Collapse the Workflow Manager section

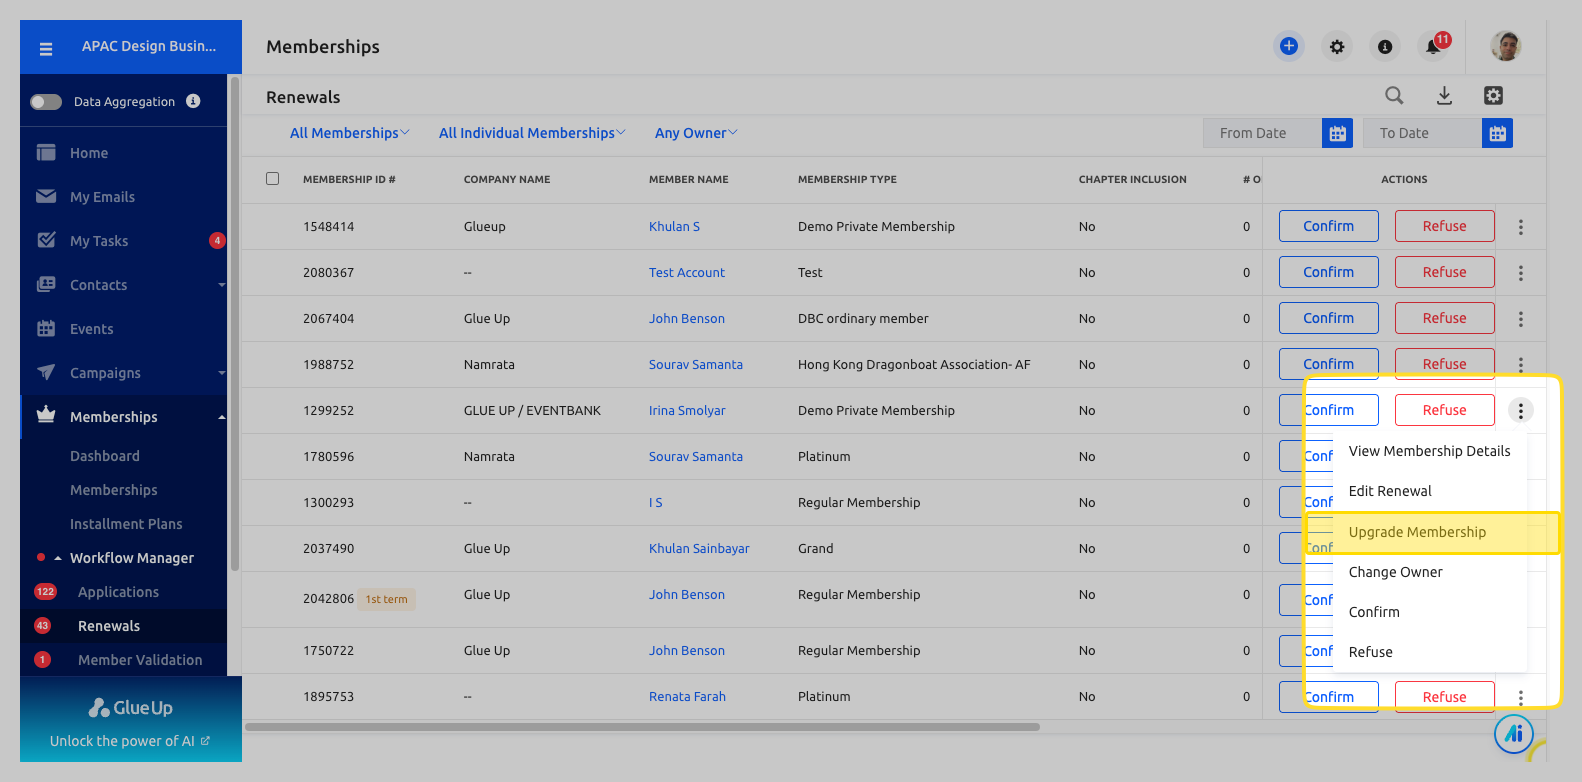click(x=58, y=558)
